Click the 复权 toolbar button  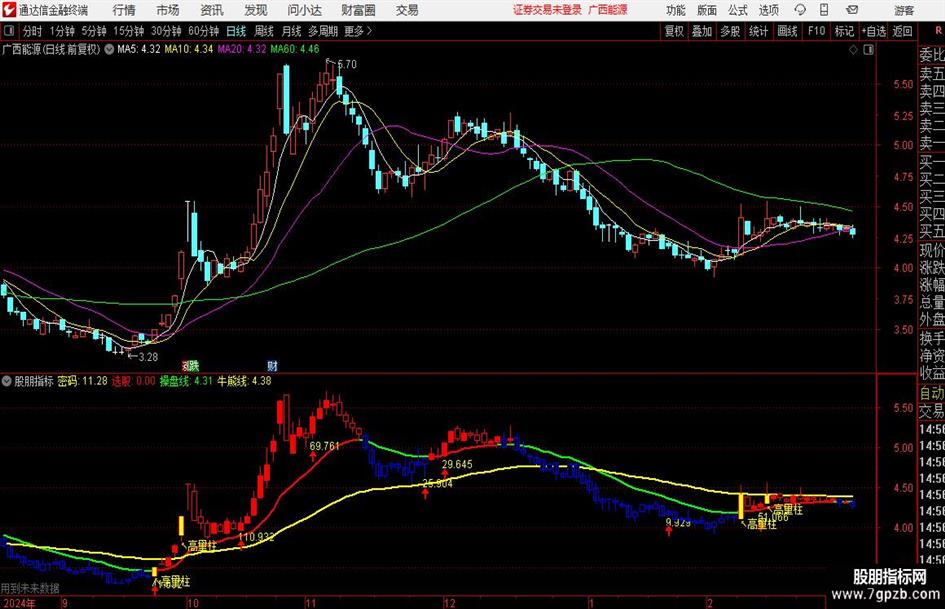pyautogui.click(x=674, y=31)
